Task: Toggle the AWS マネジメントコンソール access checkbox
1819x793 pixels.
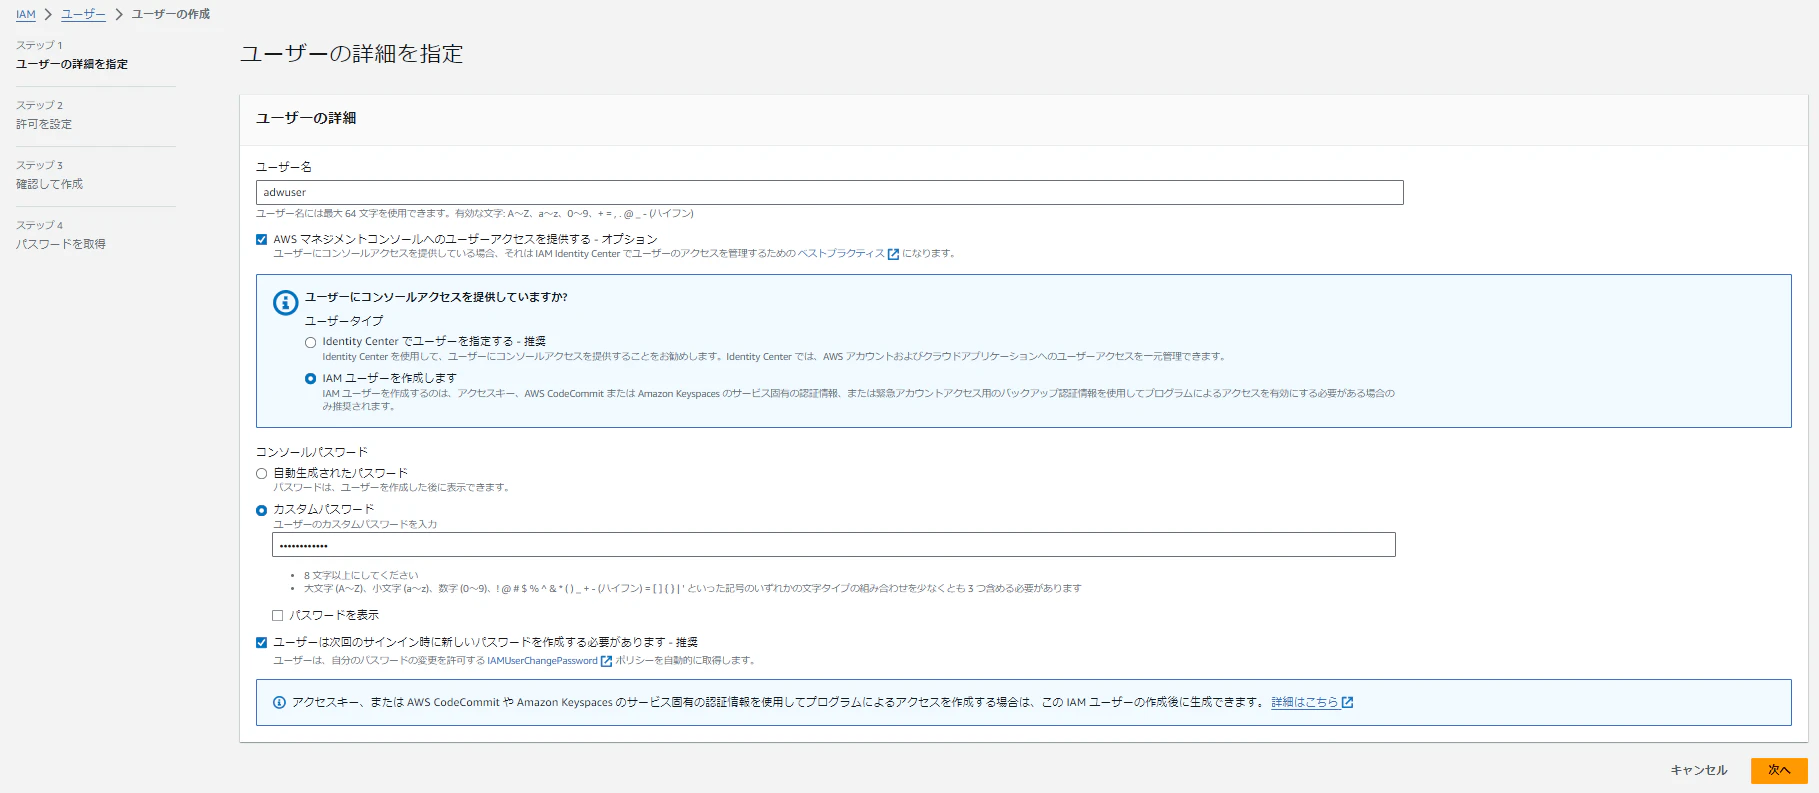Action: point(262,239)
